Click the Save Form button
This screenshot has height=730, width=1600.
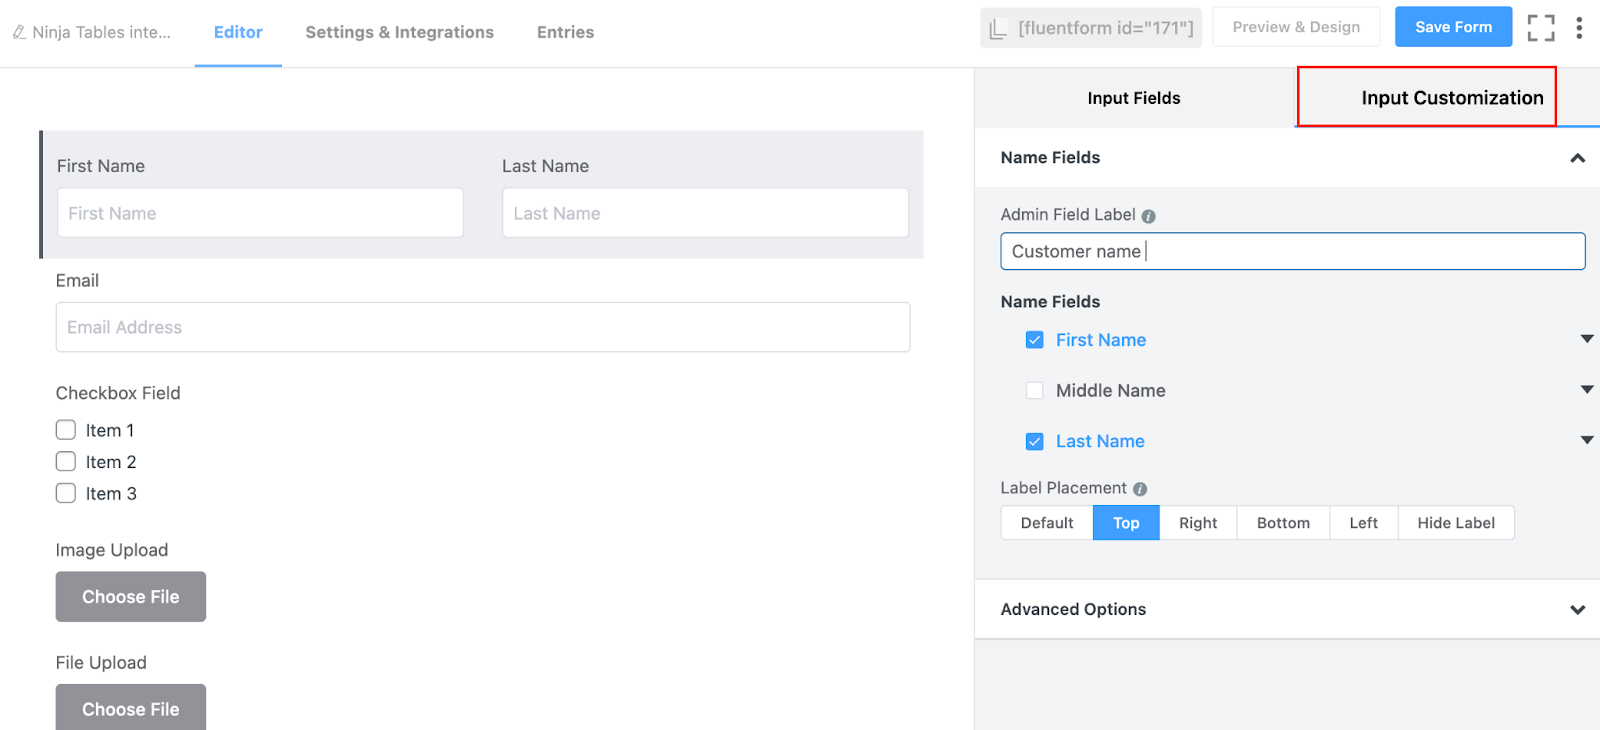(1453, 27)
